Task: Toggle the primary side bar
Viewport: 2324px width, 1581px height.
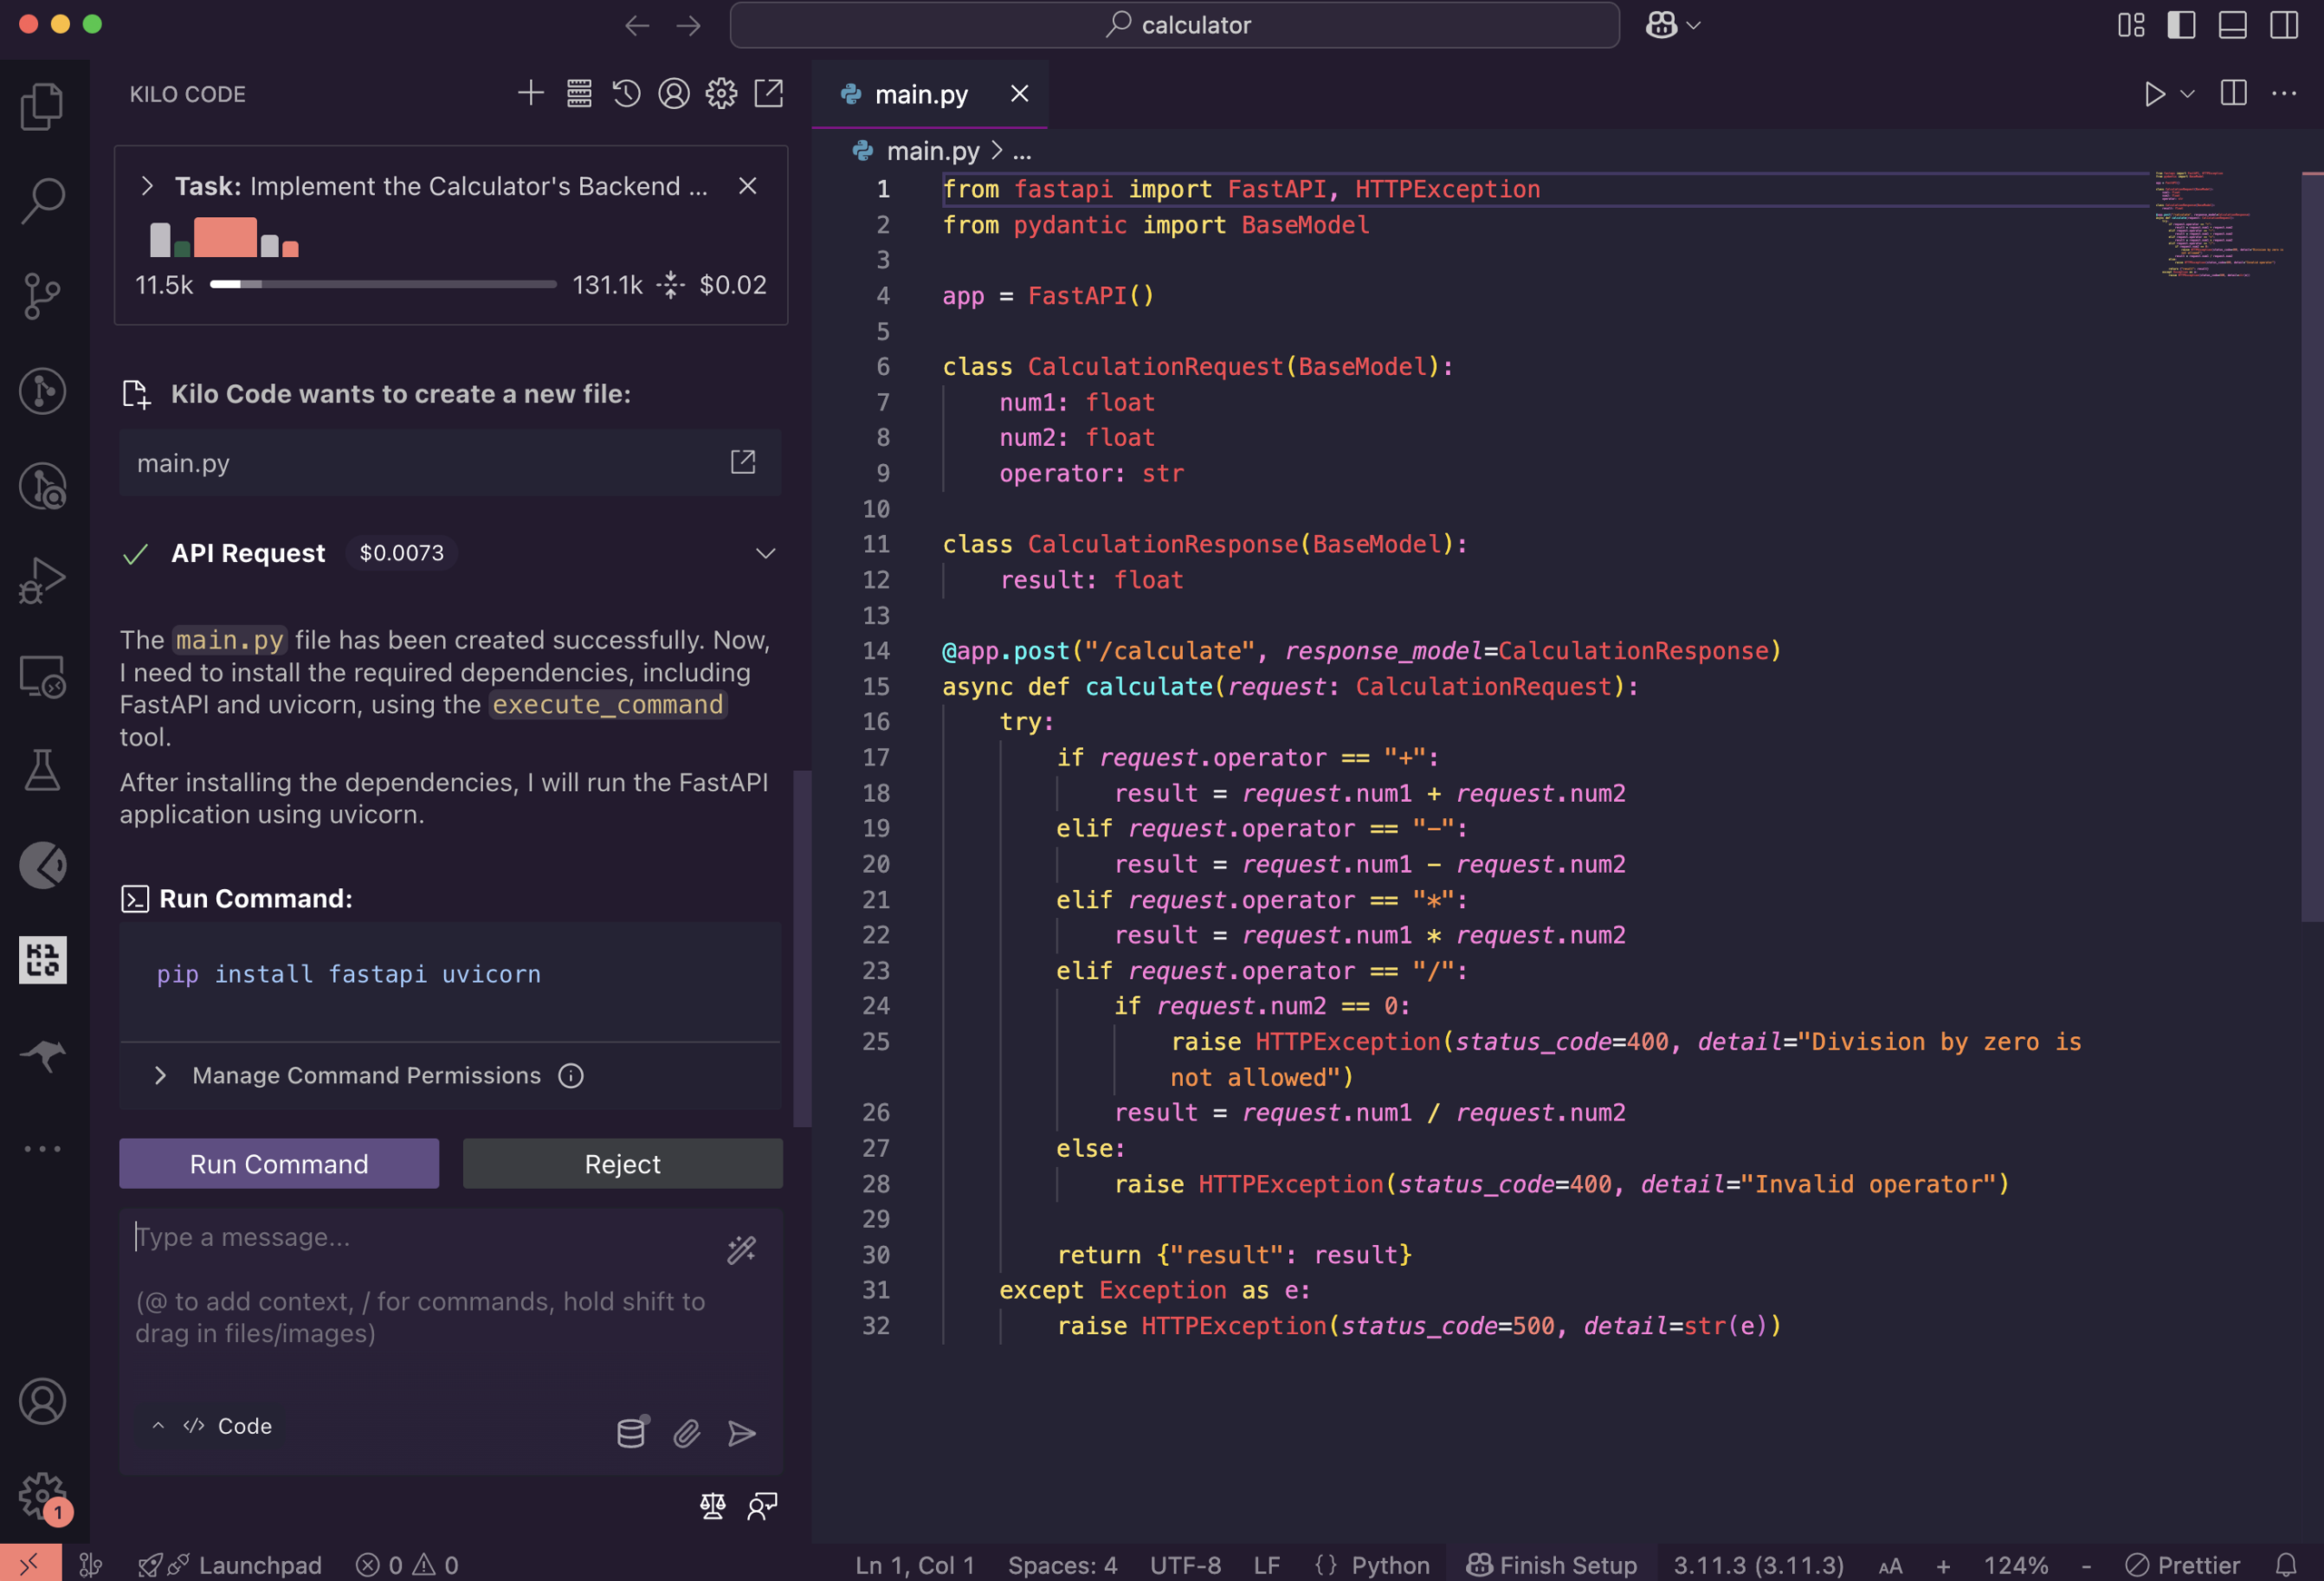Action: [x=2181, y=25]
